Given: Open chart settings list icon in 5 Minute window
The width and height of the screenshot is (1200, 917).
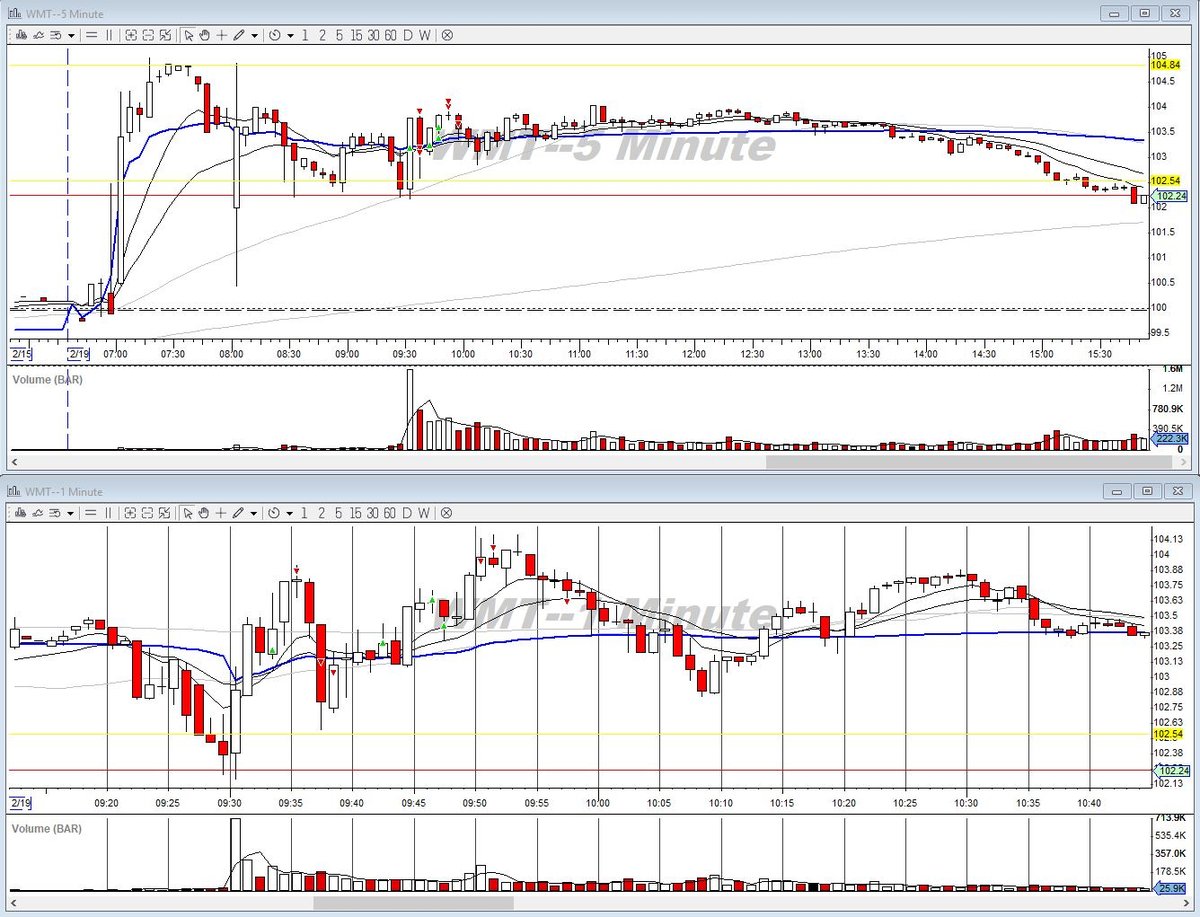Looking at the screenshot, I should coord(56,35).
